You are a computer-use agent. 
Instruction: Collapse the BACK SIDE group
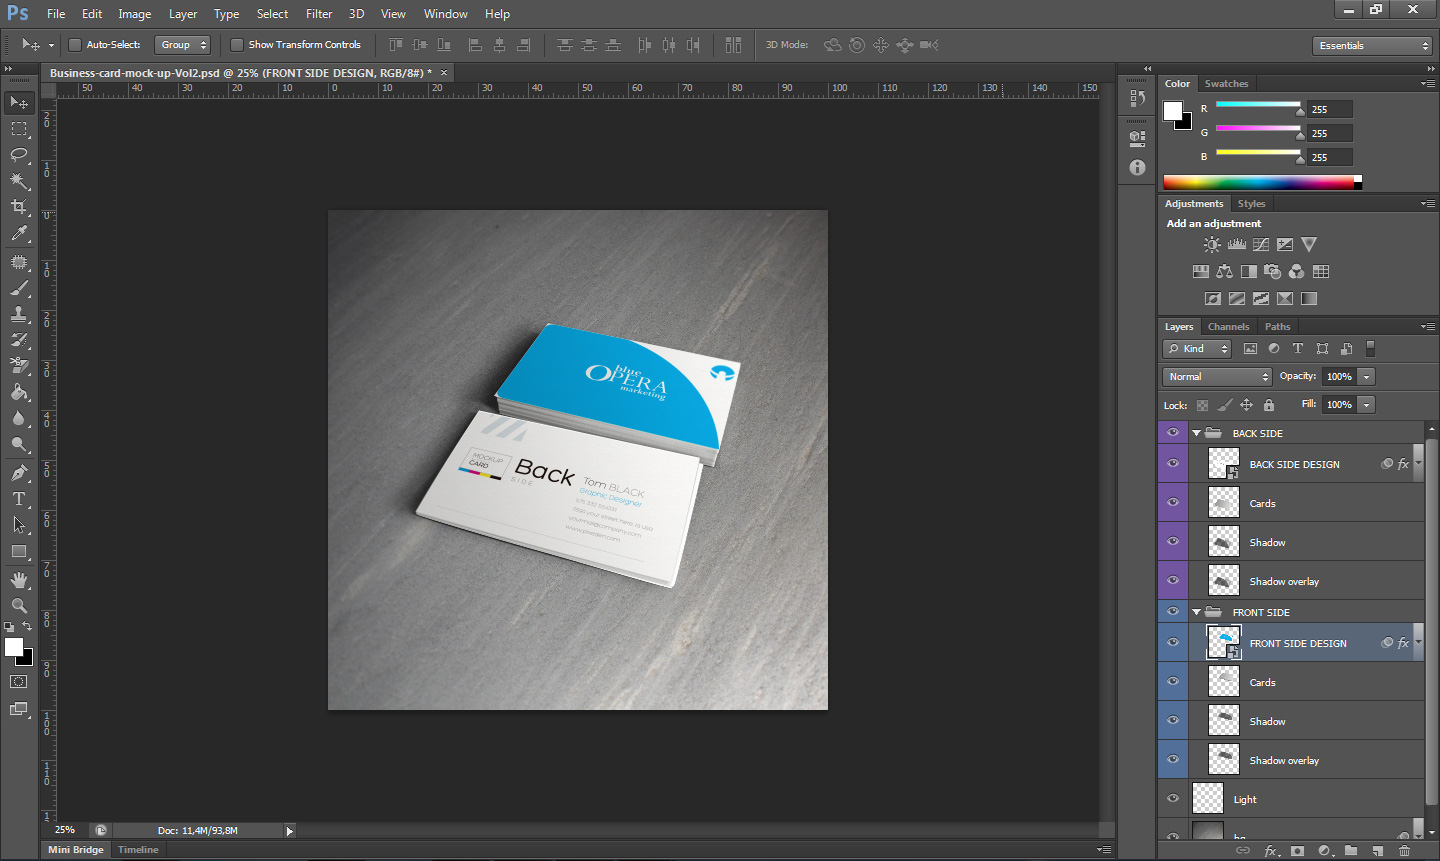(1196, 433)
